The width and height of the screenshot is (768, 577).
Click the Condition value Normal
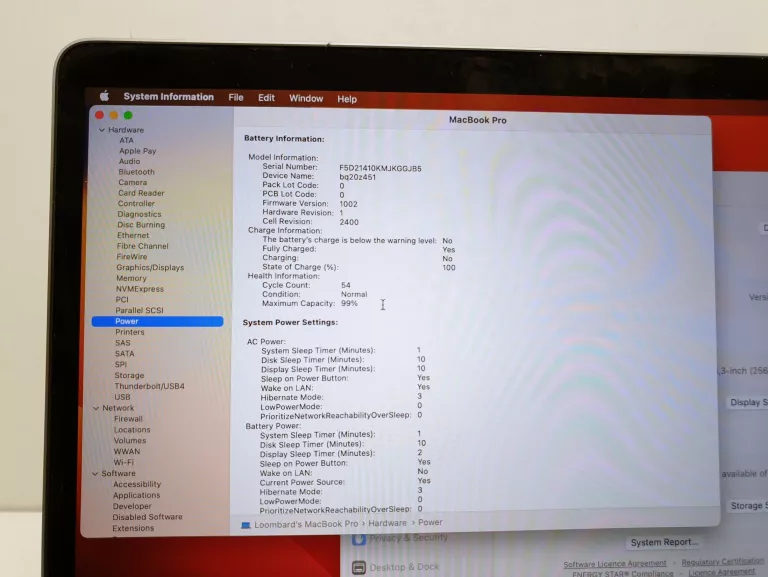(354, 294)
